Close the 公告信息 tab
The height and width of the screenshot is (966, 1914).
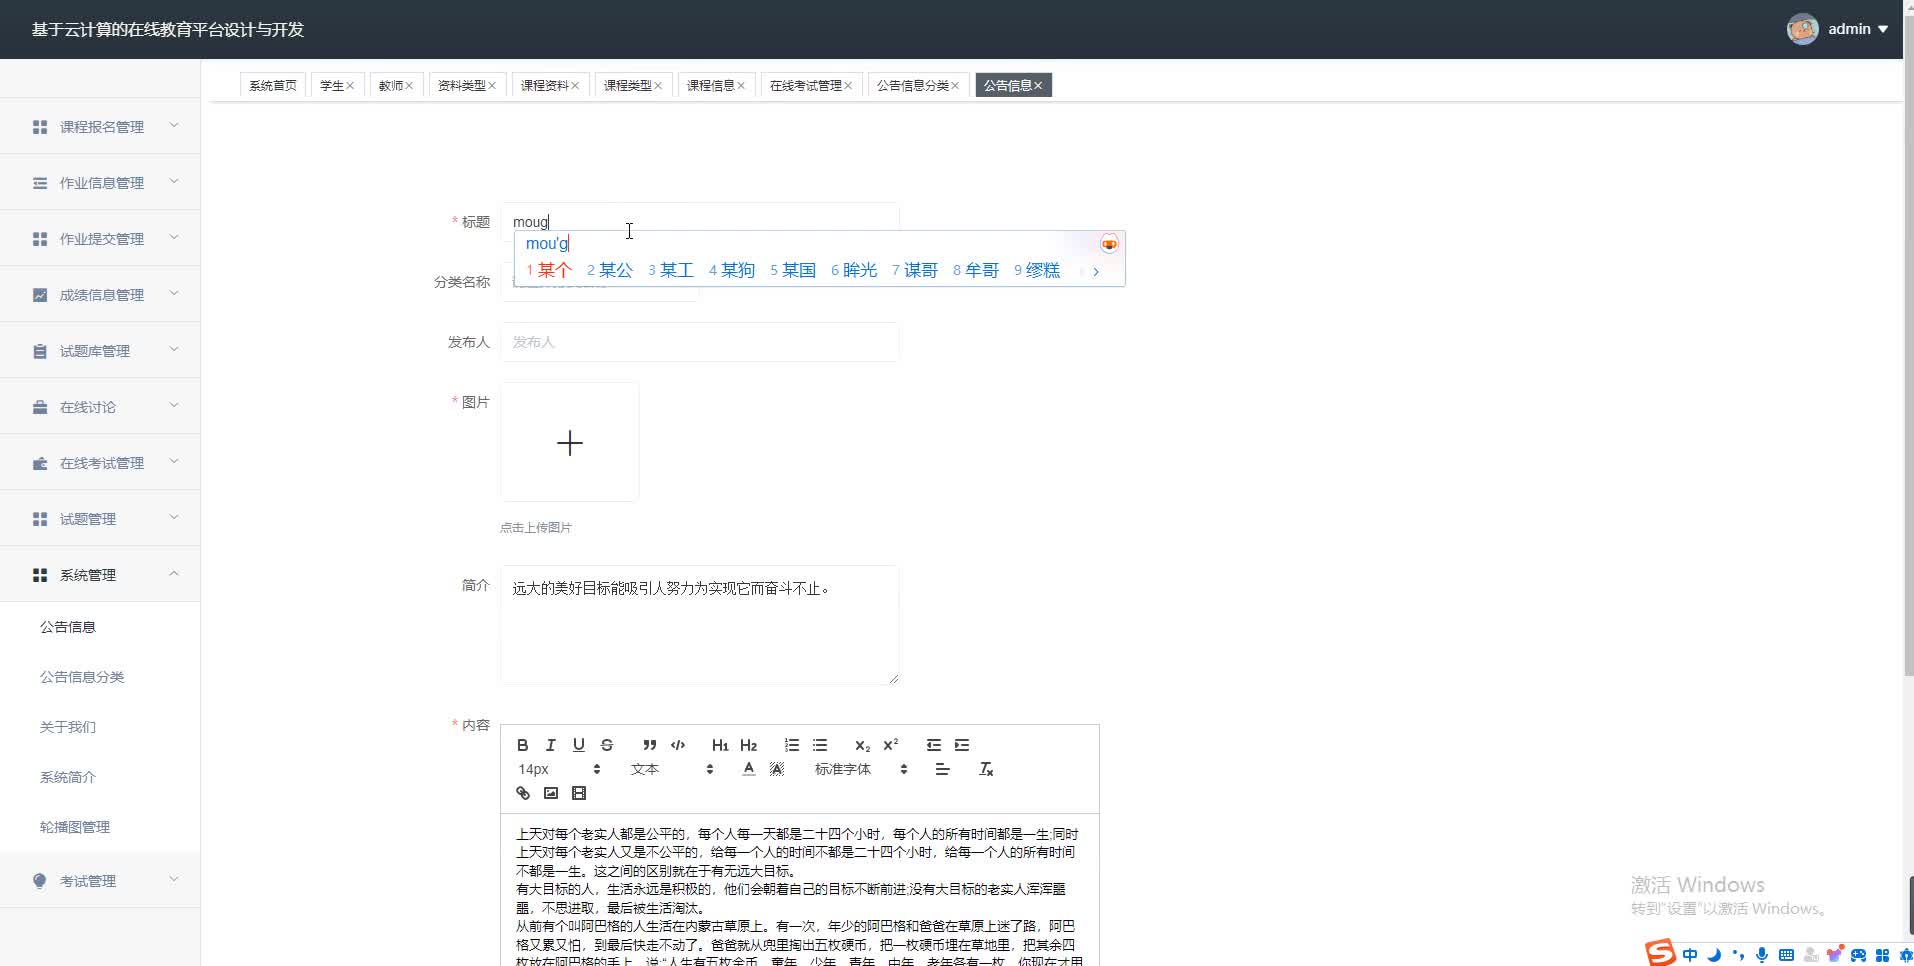(1038, 86)
